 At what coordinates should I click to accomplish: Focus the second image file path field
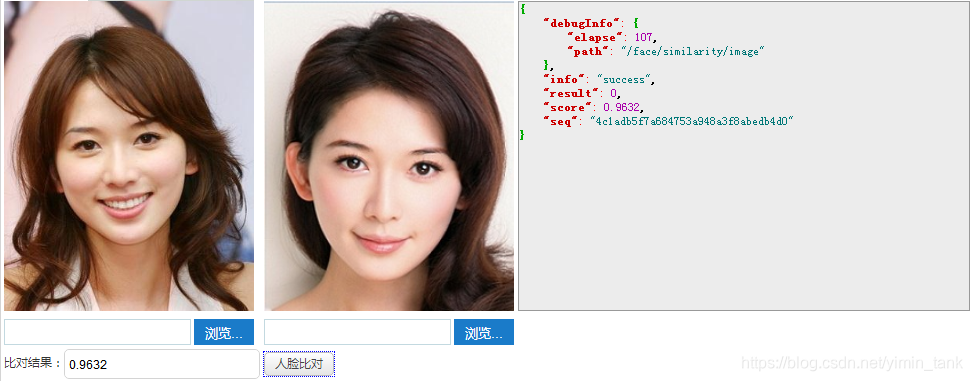click(357, 332)
